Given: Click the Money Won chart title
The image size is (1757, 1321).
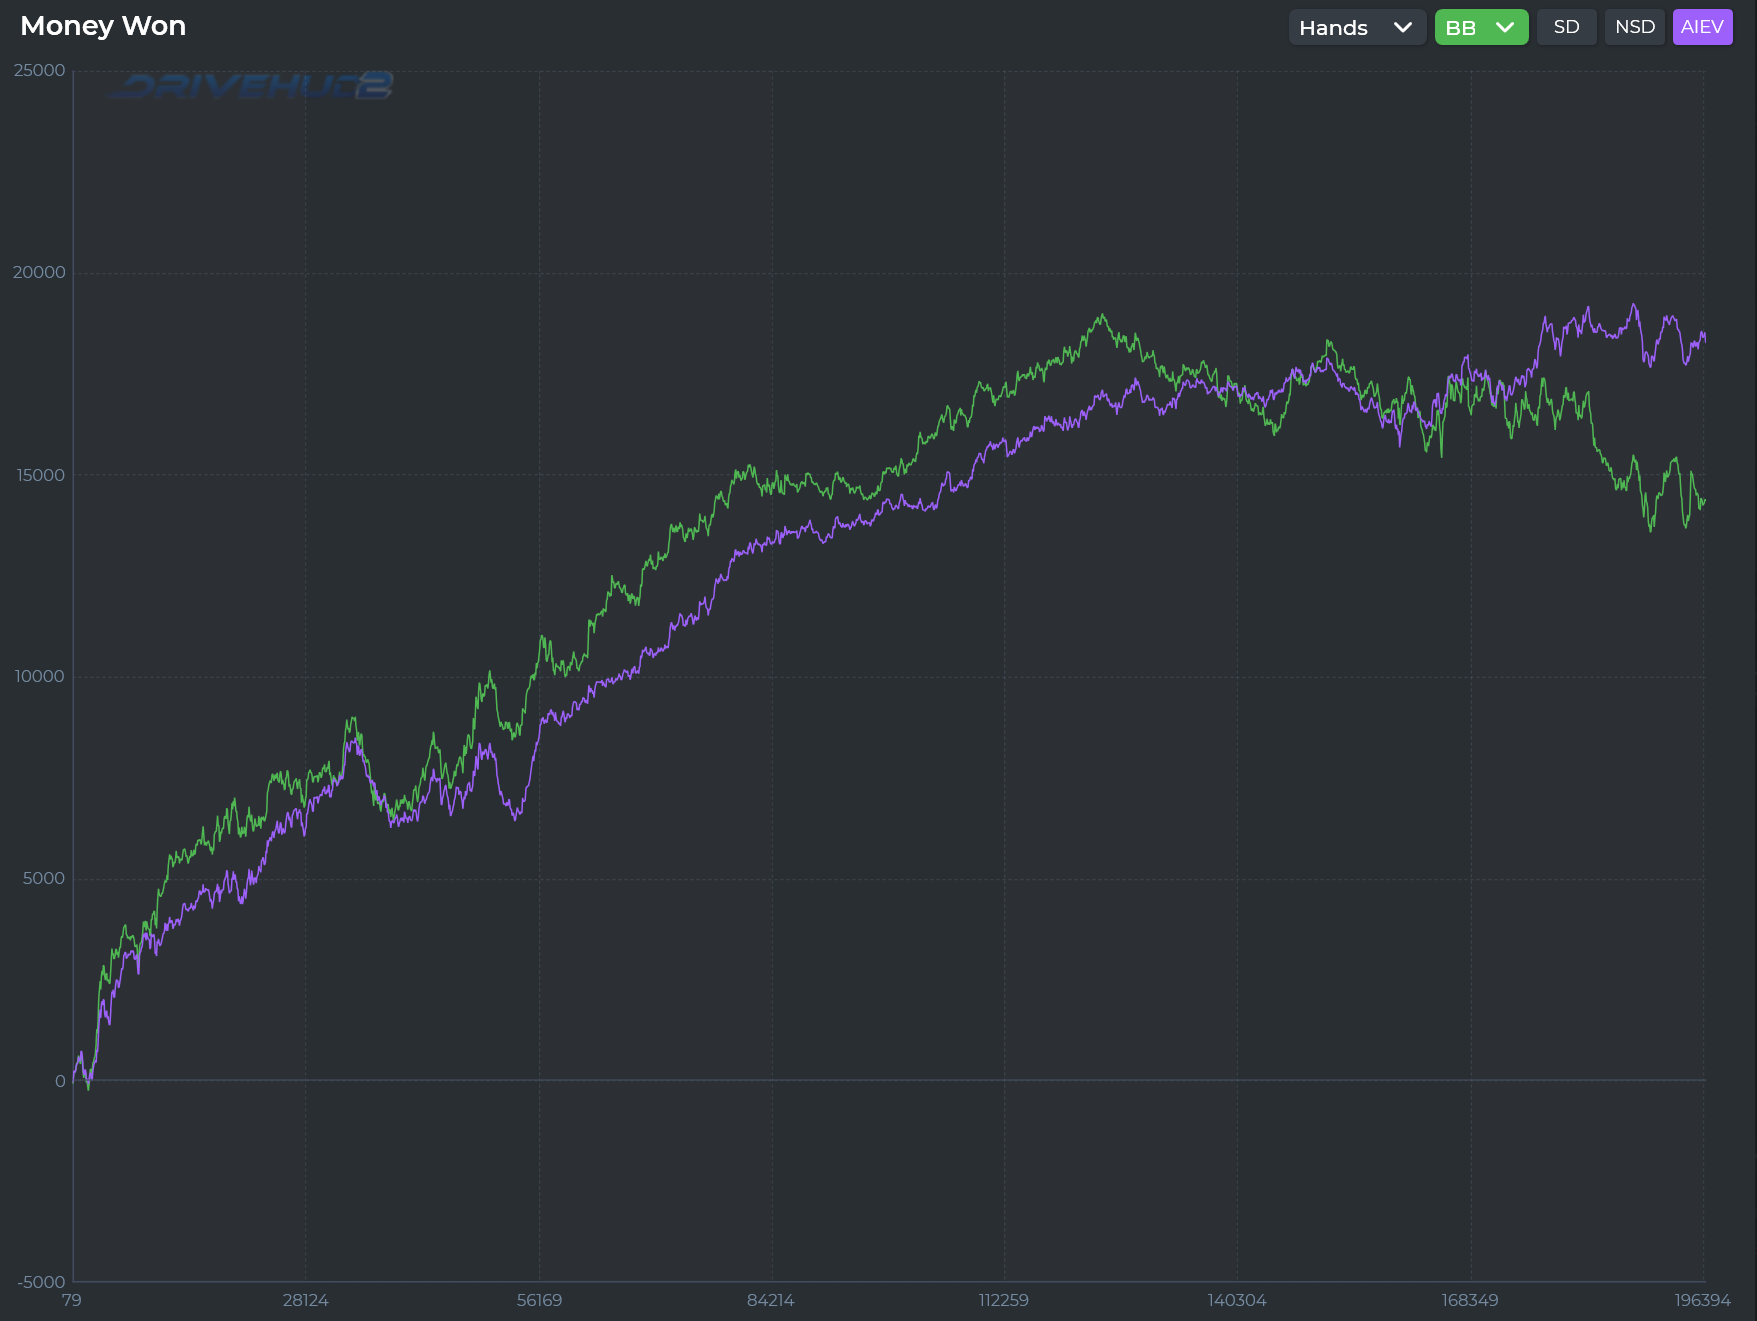Looking at the screenshot, I should click(102, 25).
